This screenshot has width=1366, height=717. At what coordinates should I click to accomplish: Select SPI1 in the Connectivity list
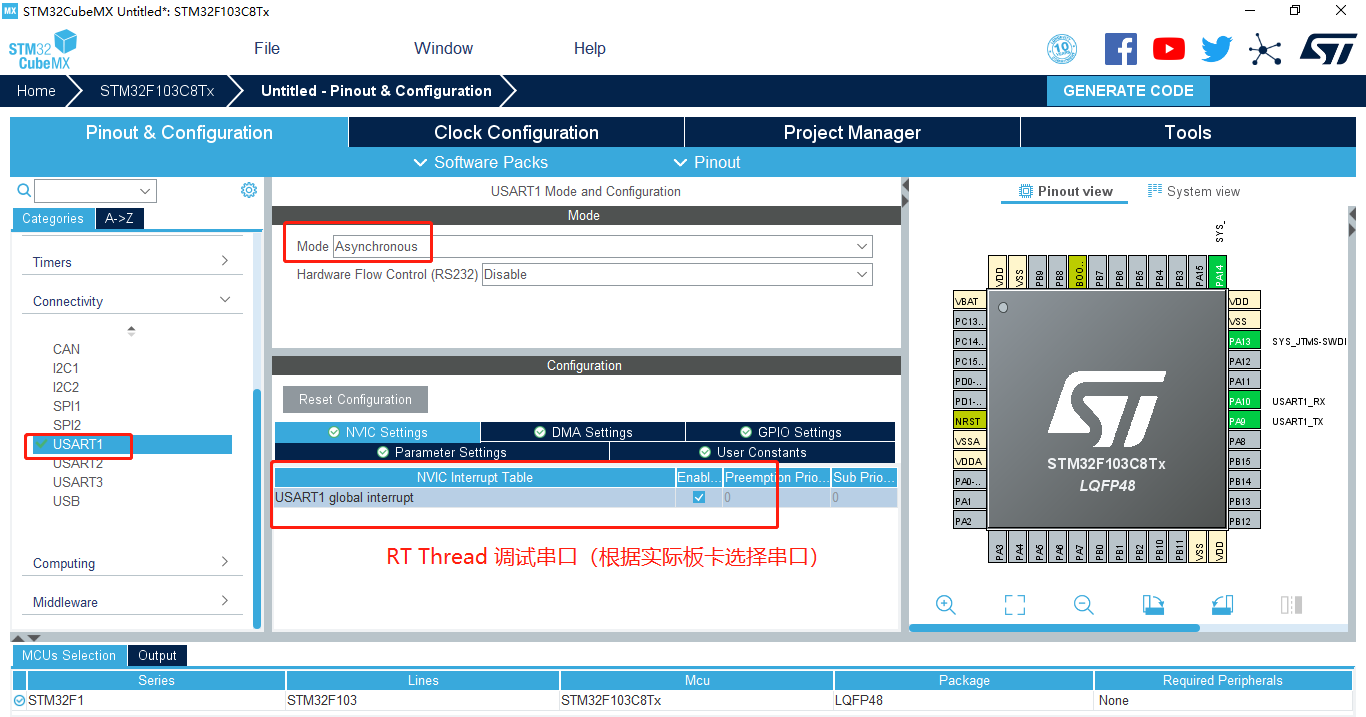tap(67, 406)
